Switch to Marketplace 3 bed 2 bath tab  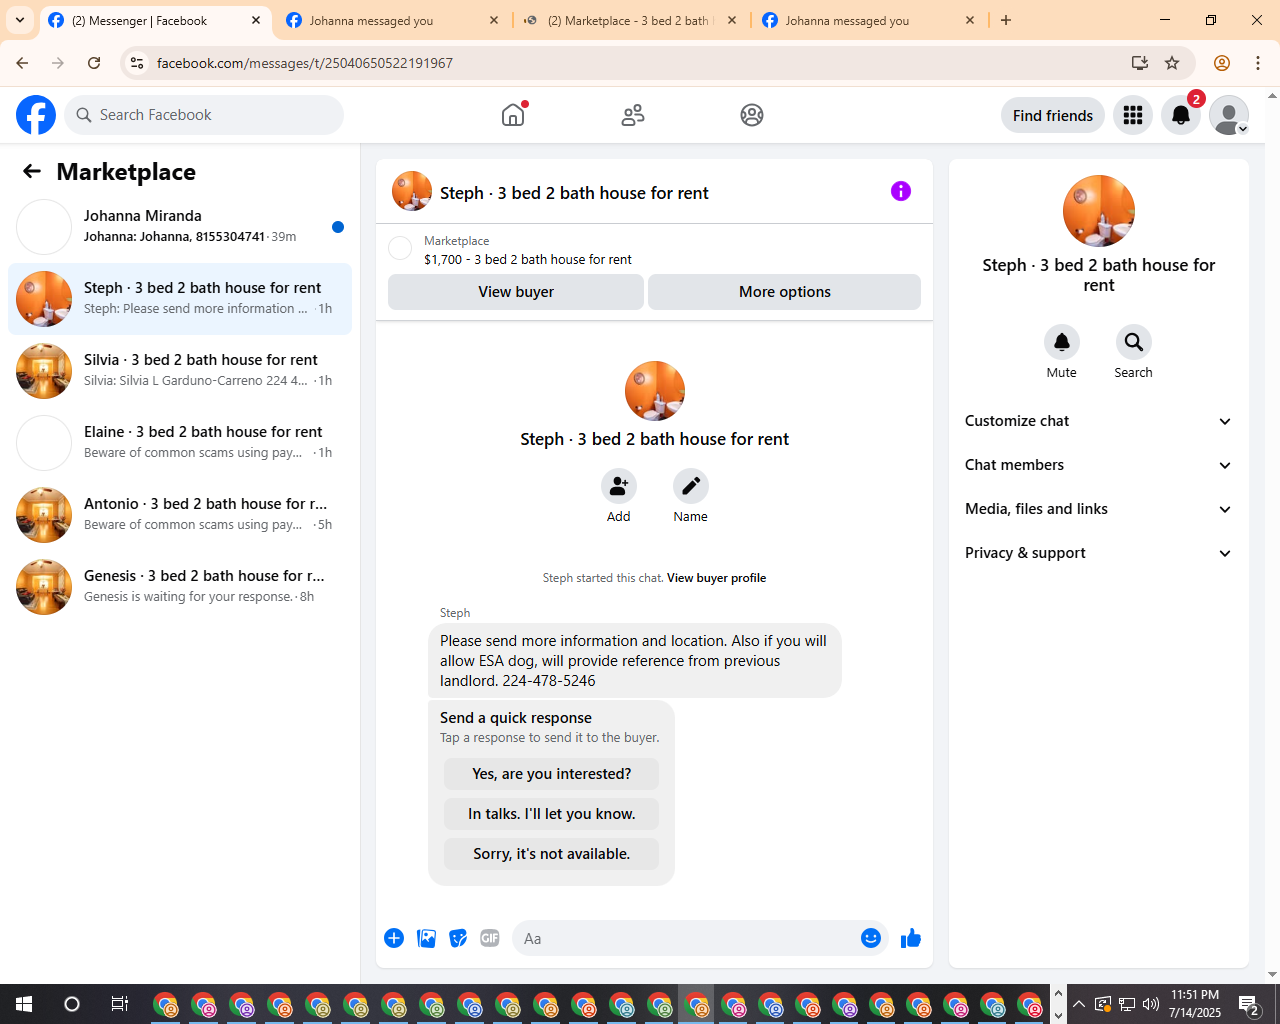click(x=630, y=20)
